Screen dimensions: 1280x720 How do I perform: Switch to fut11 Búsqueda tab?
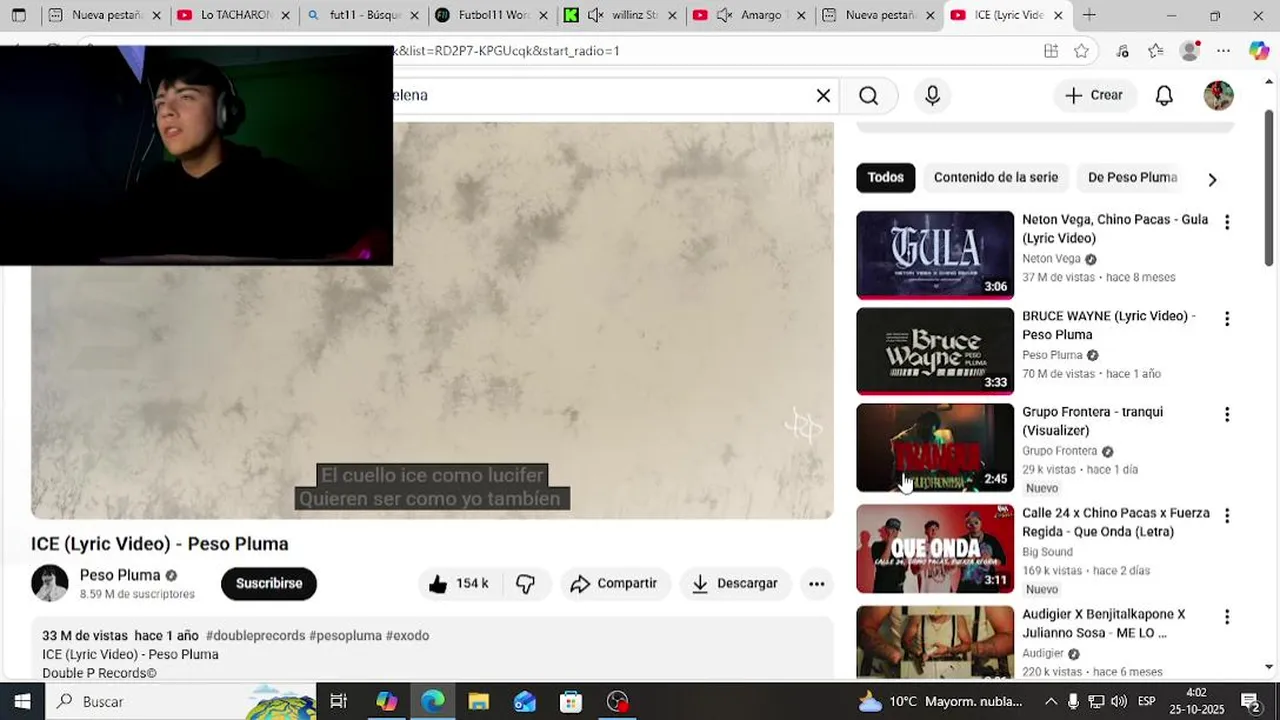pyautogui.click(x=363, y=15)
